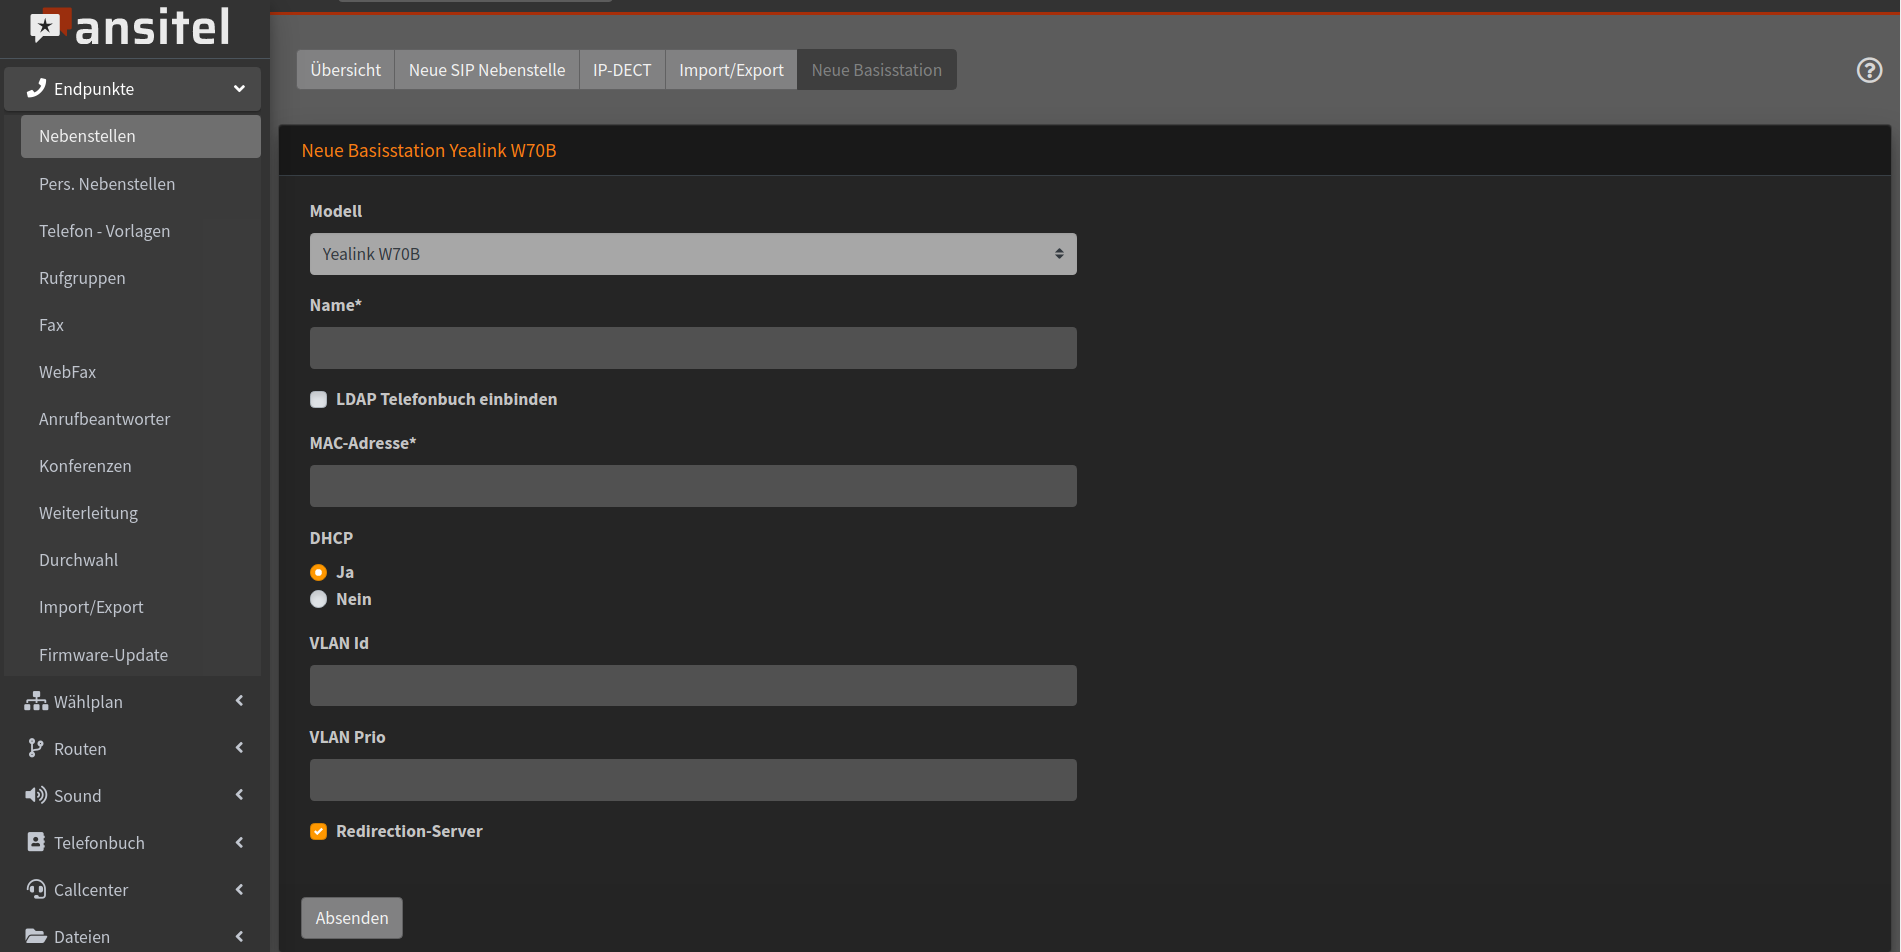The height and width of the screenshot is (952, 1901).
Task: Uncheck the Redirection-Server checkbox
Action: coord(319,831)
